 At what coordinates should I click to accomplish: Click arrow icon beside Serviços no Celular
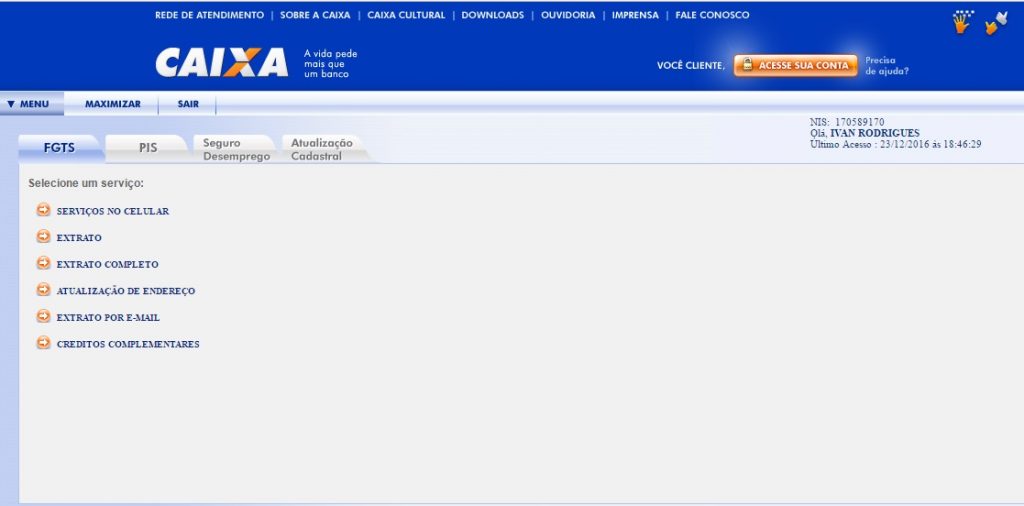43,211
